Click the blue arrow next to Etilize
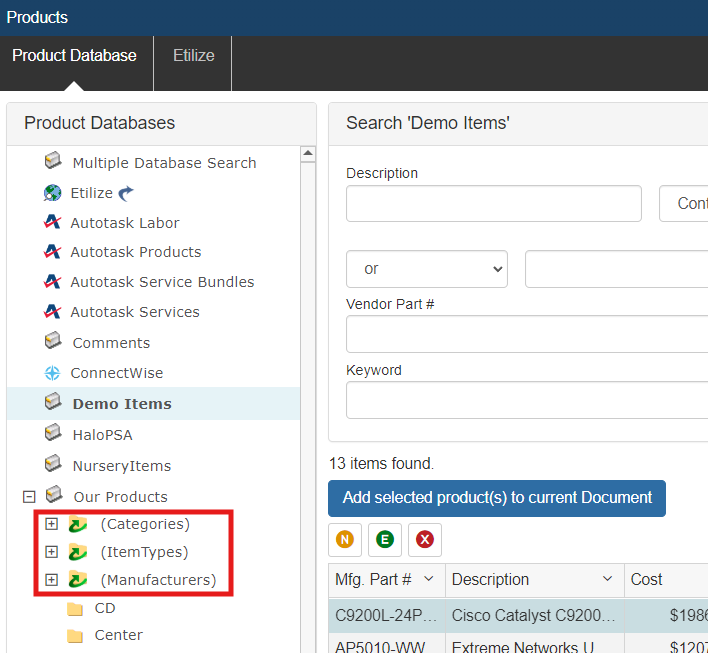This screenshot has height=653, width=708. point(126,193)
